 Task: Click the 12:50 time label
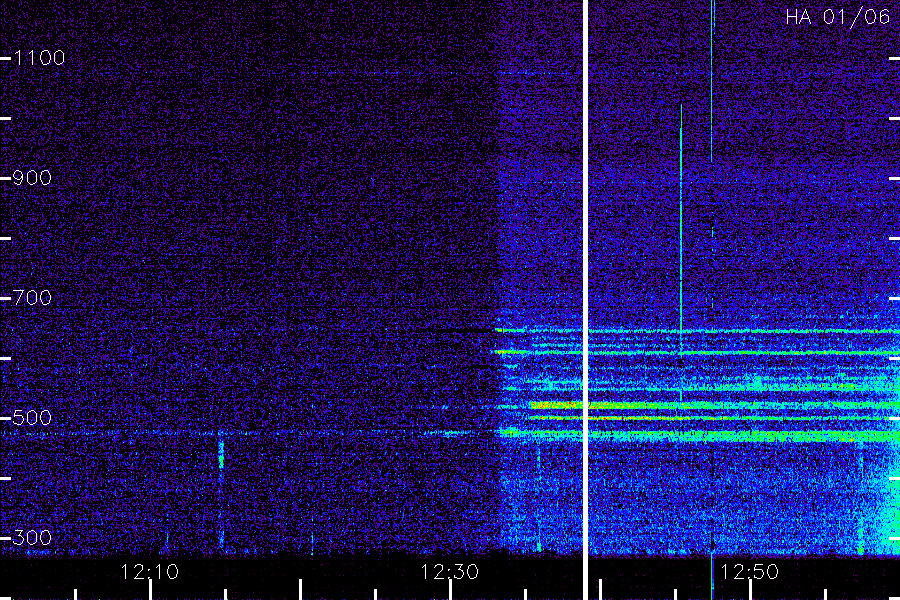click(x=749, y=572)
